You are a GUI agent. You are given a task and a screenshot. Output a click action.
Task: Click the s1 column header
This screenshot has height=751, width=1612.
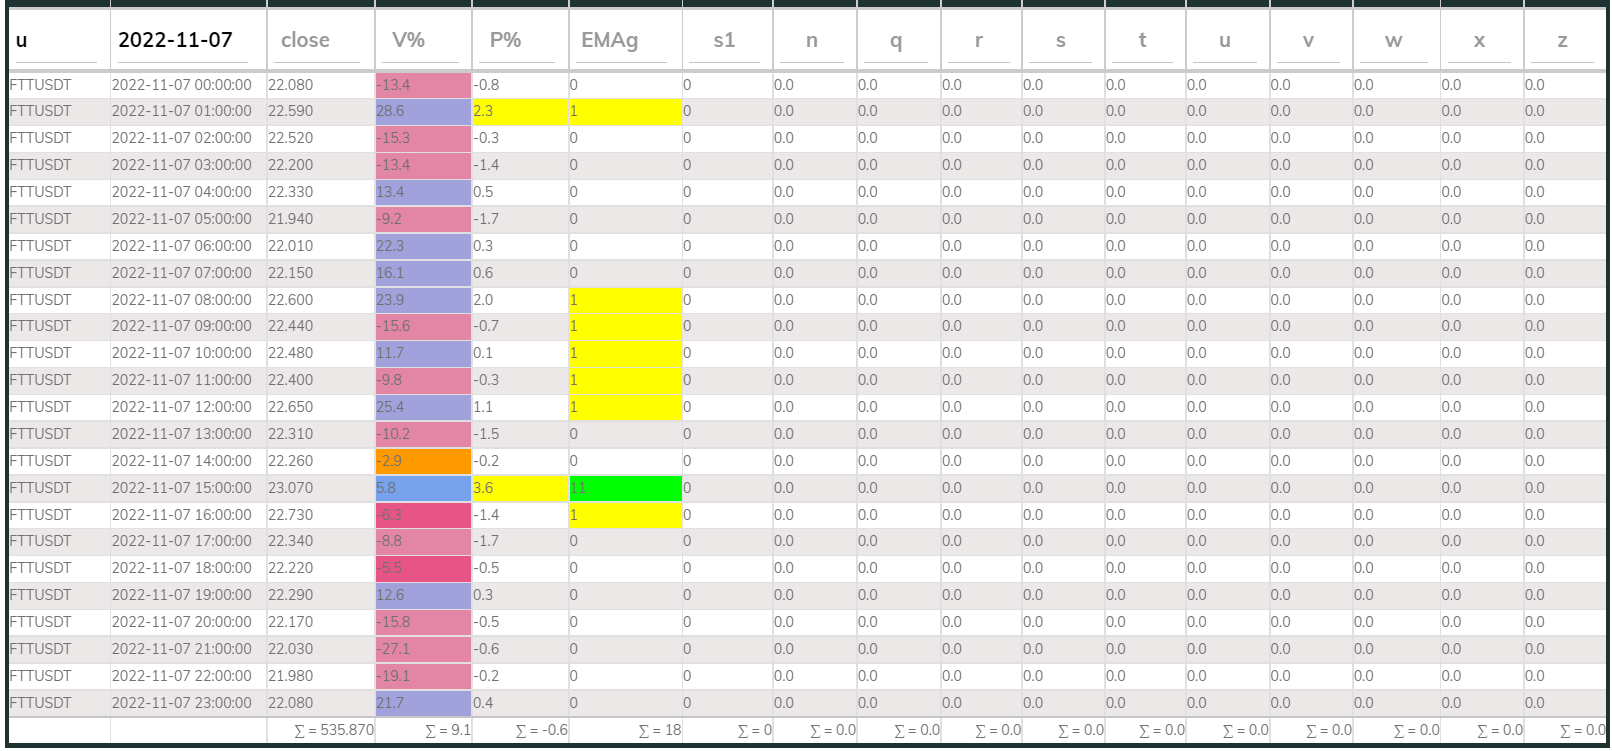coord(724,40)
